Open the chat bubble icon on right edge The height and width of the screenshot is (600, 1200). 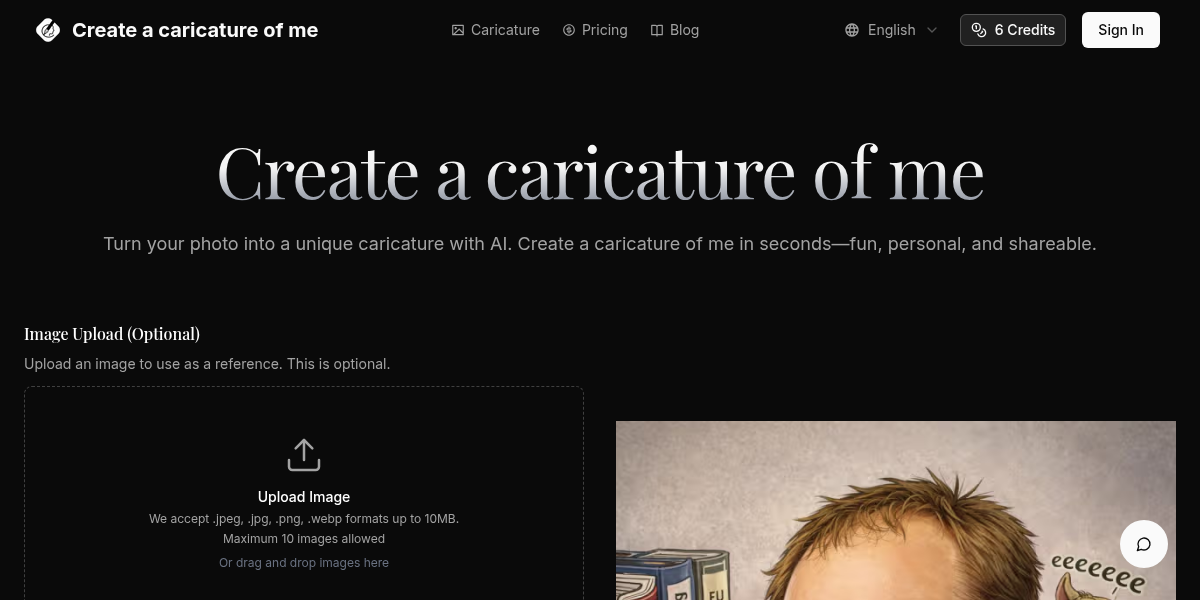pyautogui.click(x=1144, y=544)
